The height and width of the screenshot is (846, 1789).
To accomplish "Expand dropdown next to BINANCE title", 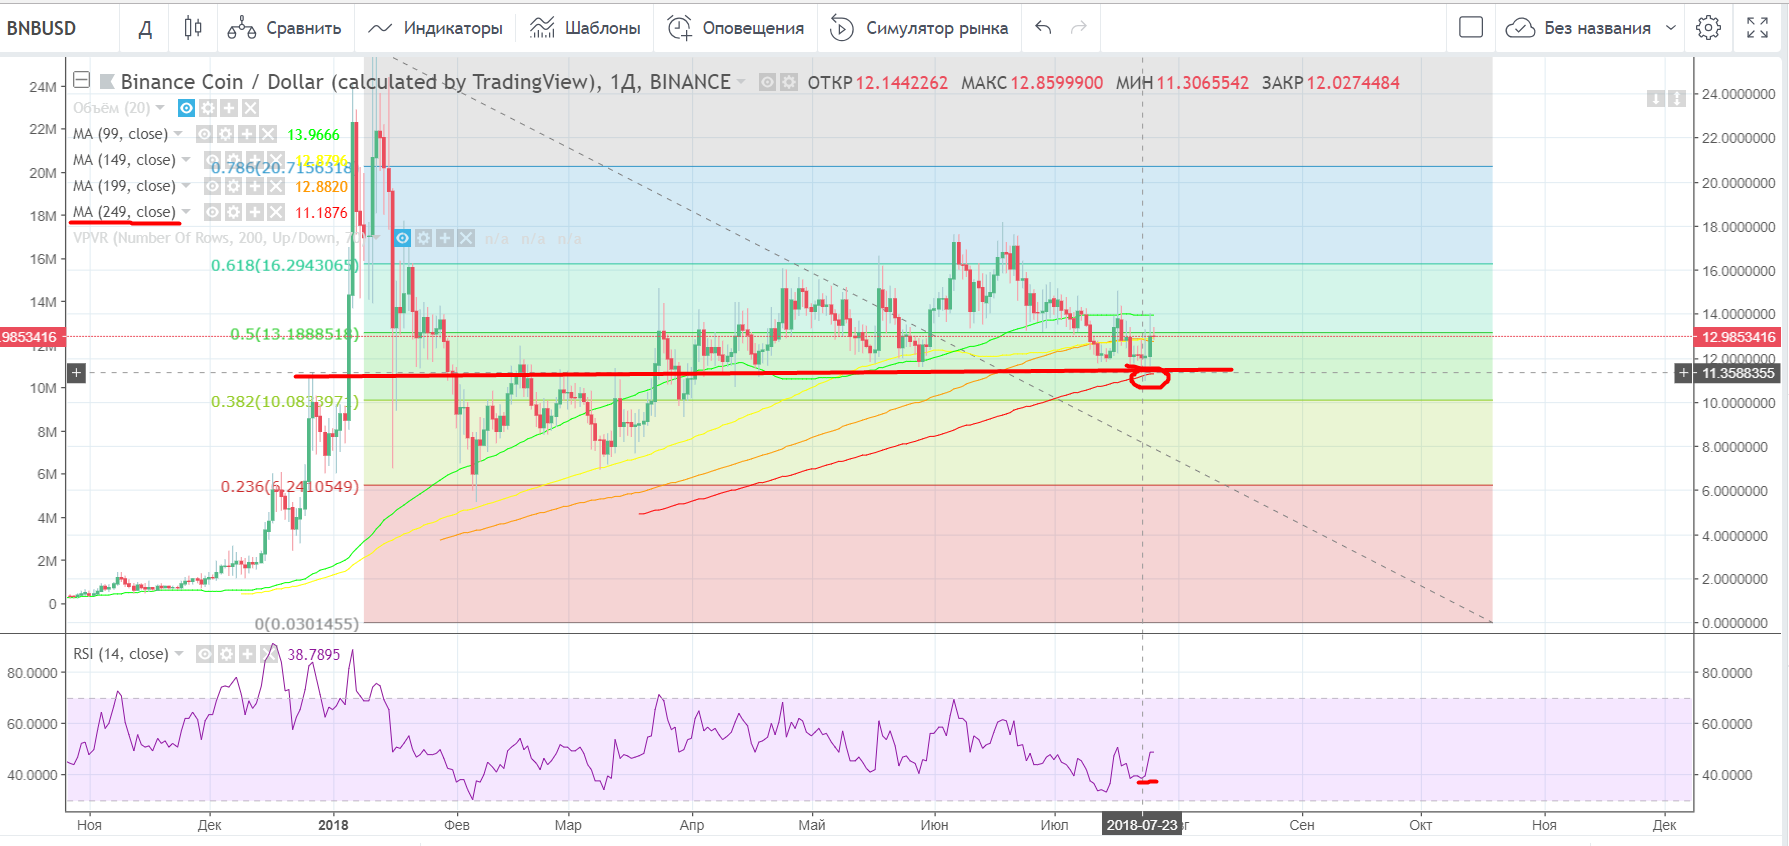I will (741, 82).
